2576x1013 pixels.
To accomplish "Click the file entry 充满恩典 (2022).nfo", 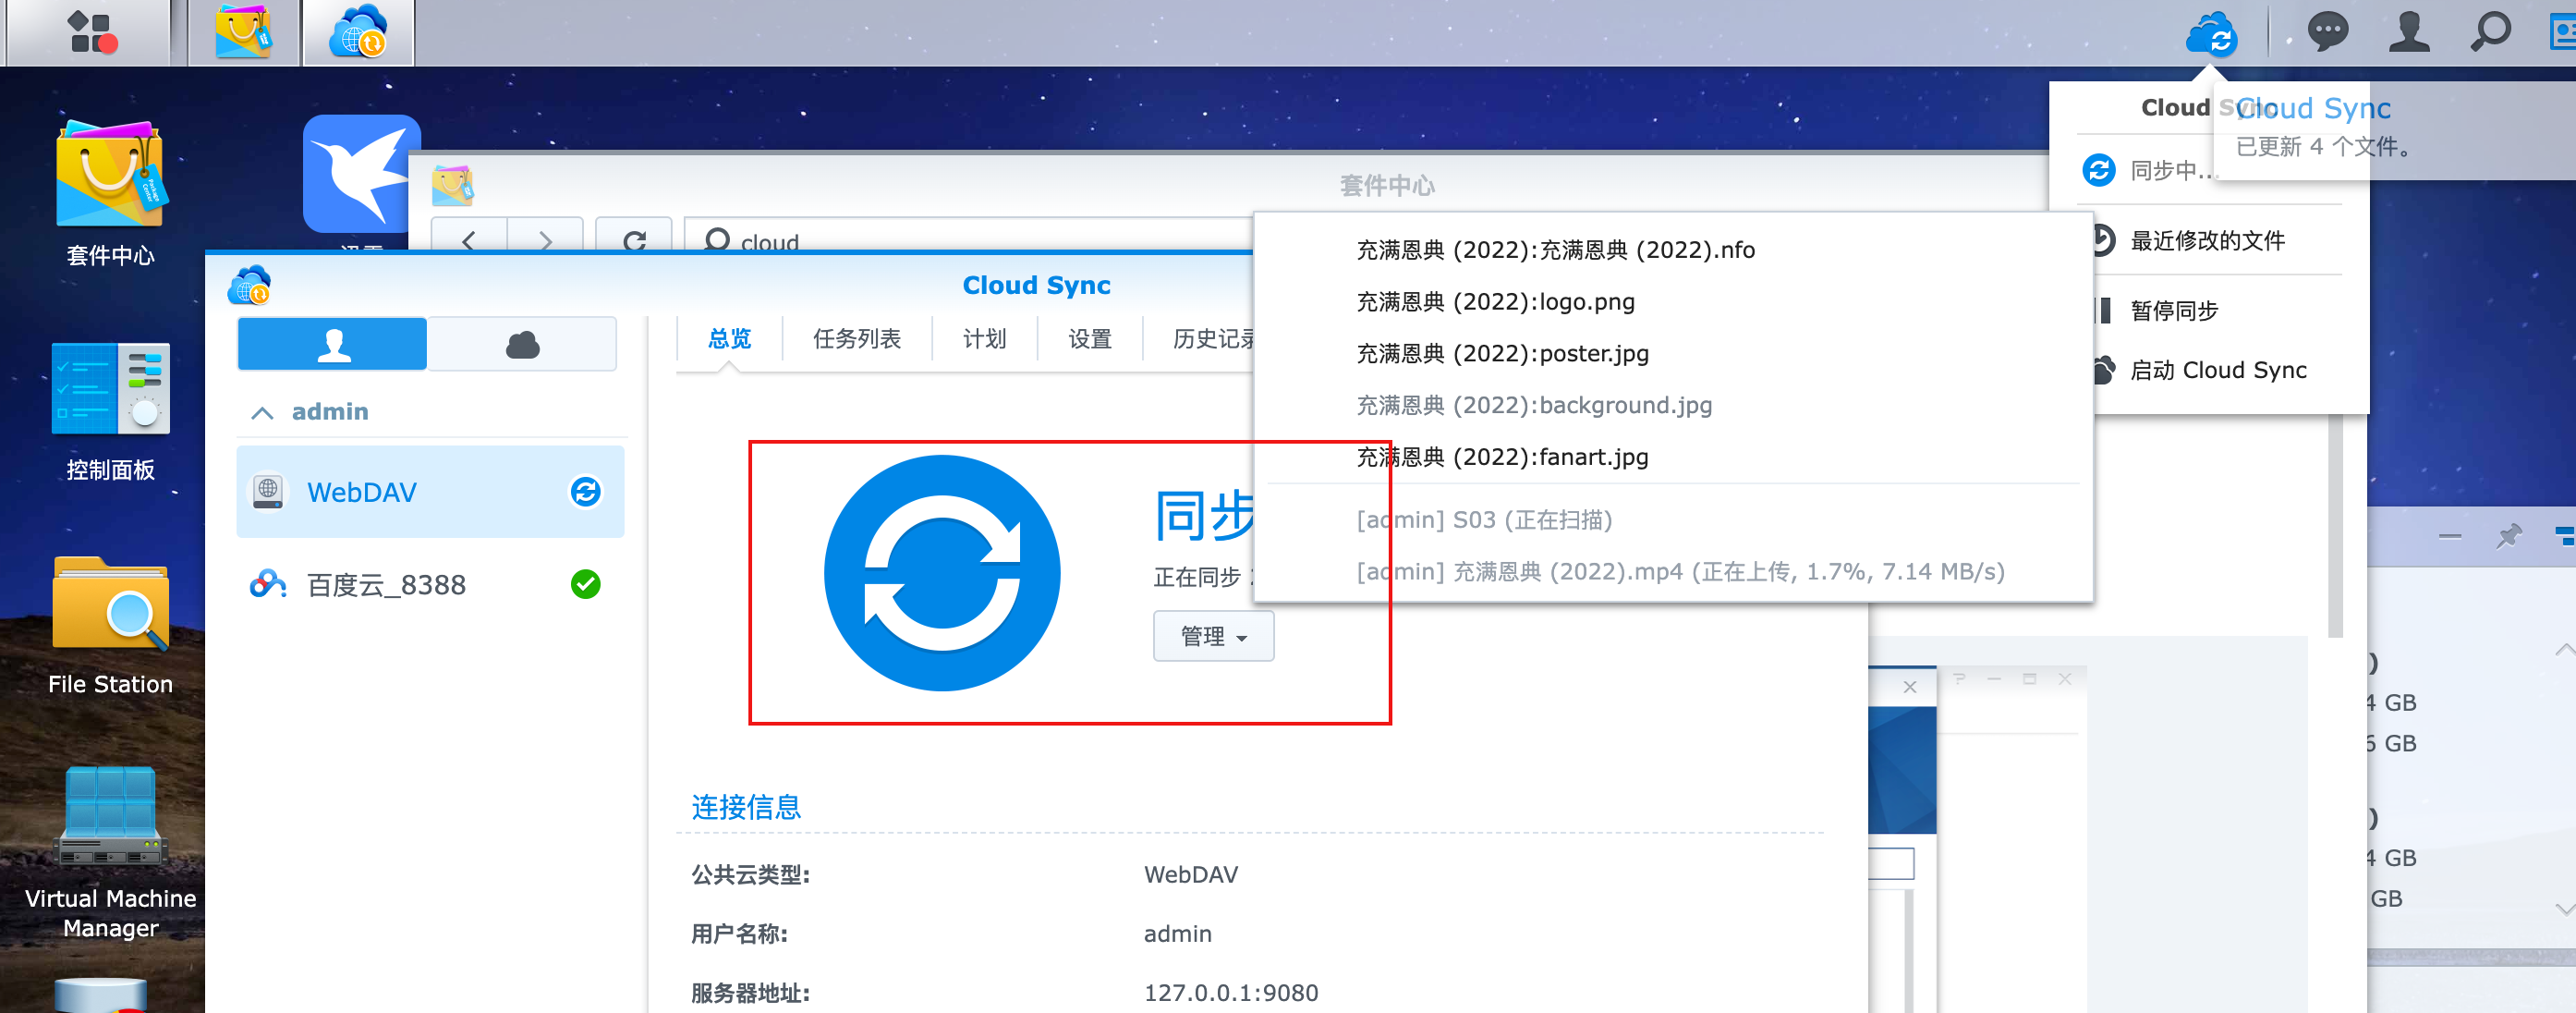I will 1555,250.
